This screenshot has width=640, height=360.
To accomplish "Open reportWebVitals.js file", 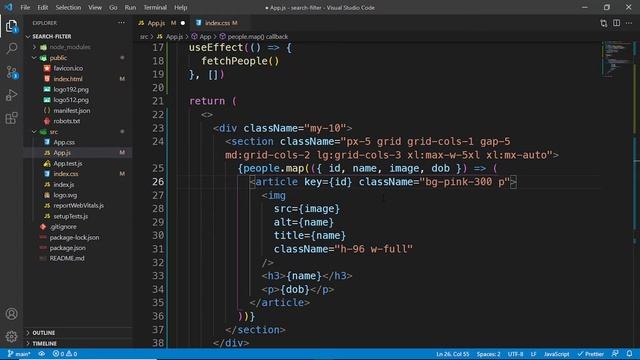I will [78, 206].
